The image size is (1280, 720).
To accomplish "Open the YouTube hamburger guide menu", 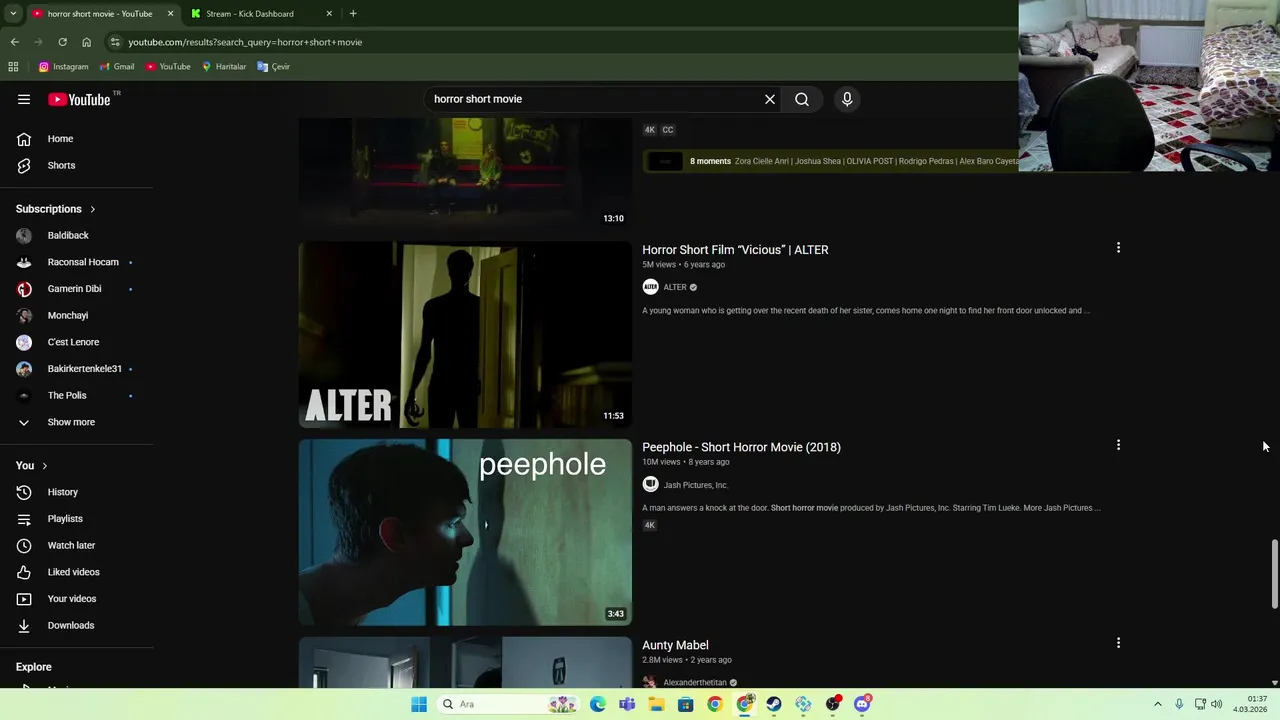I will [x=24, y=99].
